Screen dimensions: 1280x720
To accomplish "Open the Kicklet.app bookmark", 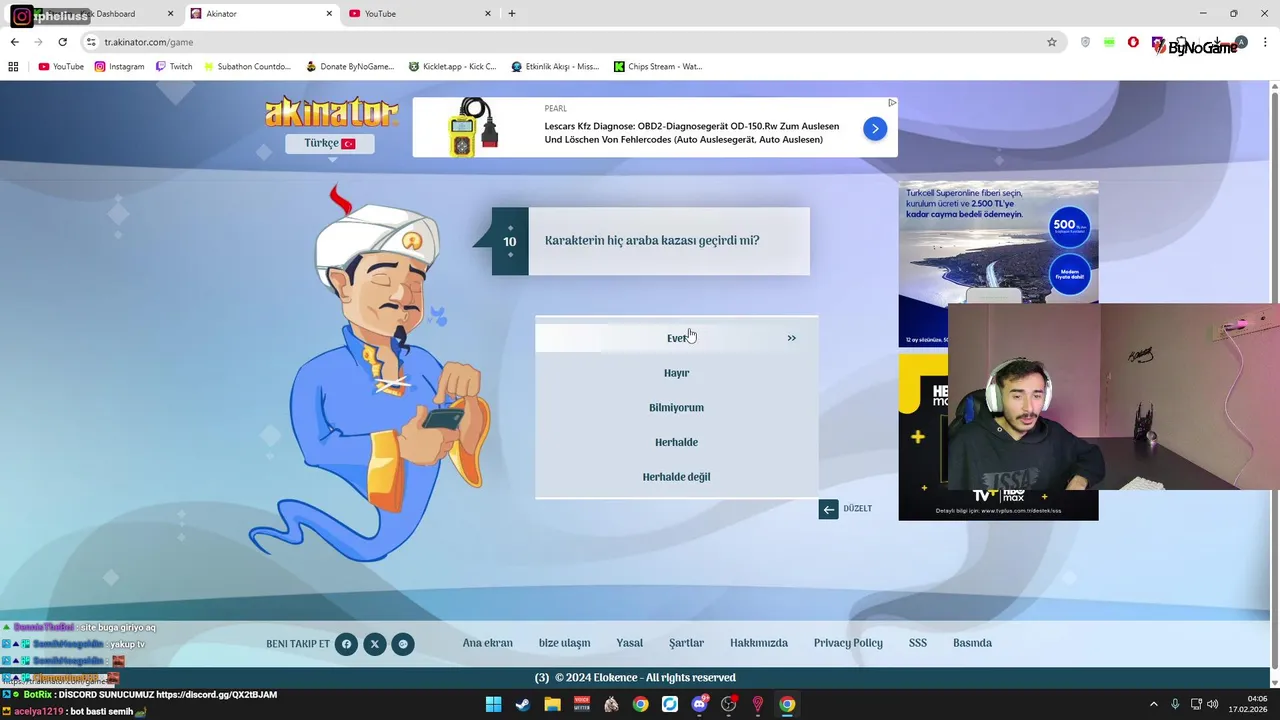I will pyautogui.click(x=453, y=67).
